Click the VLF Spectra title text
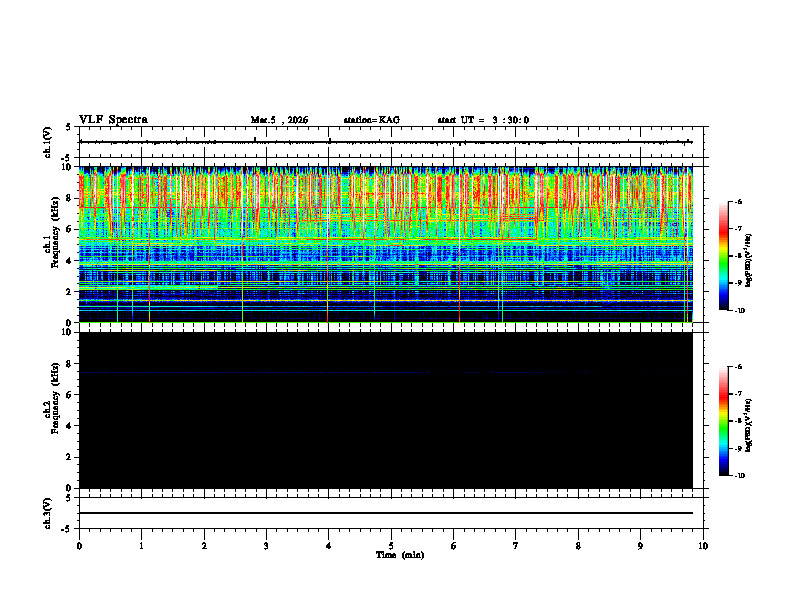Image resolution: width=792 pixels, height=612 pixels. [x=113, y=120]
